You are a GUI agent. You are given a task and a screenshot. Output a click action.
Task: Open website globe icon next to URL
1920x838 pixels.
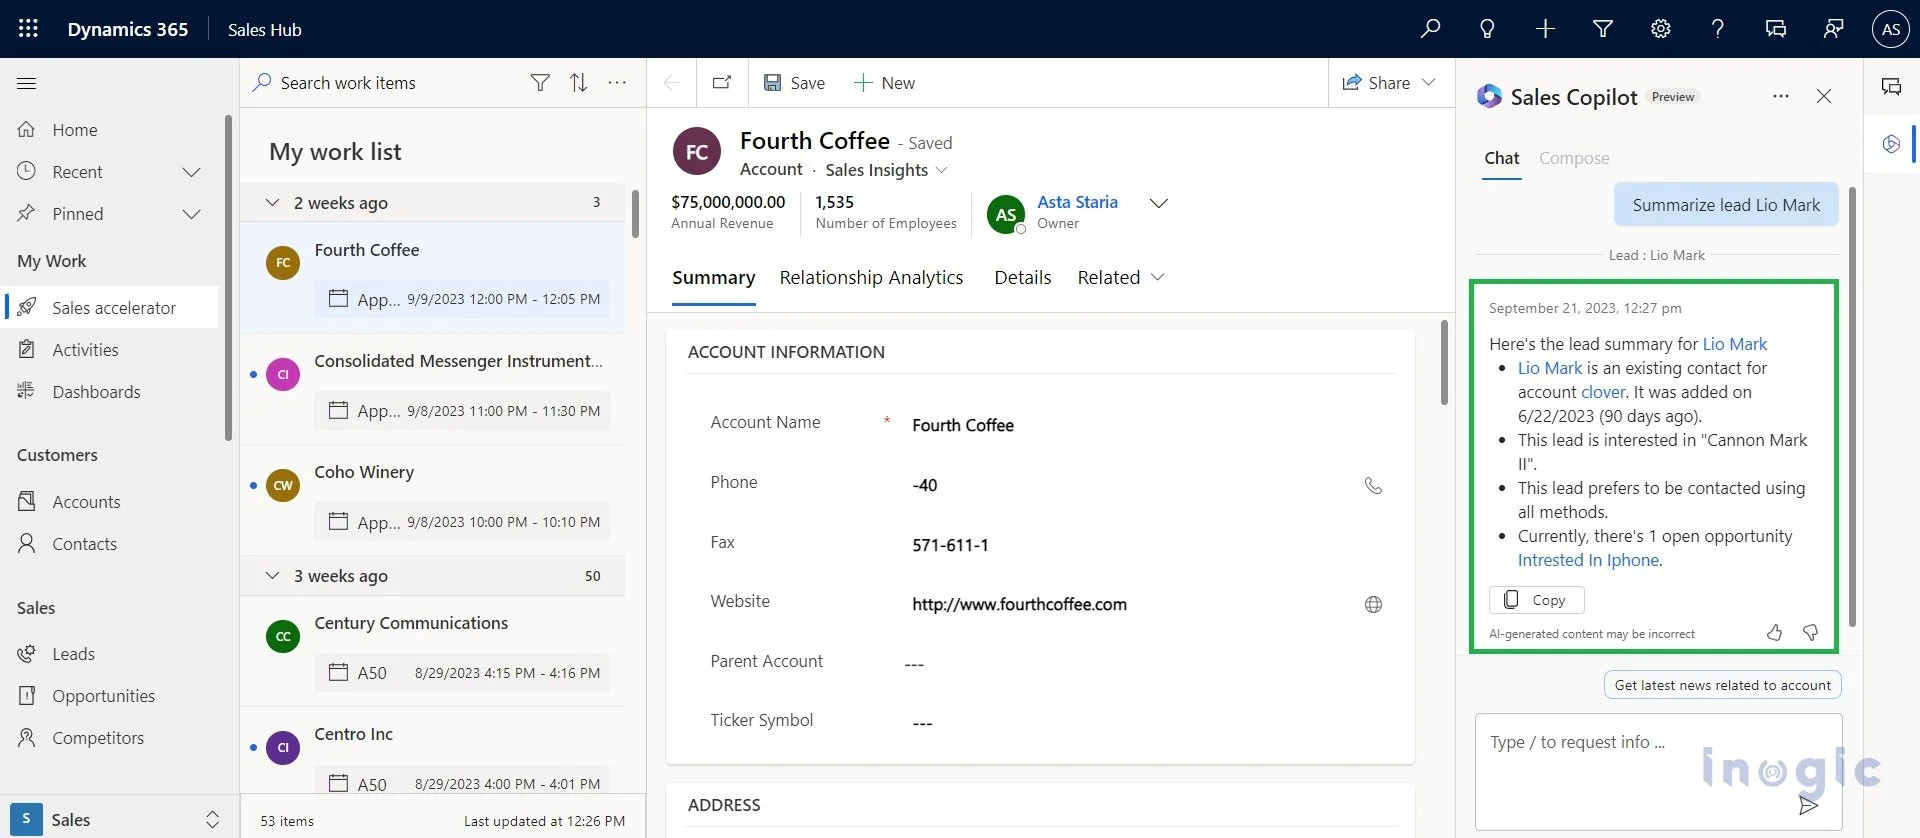(x=1373, y=604)
